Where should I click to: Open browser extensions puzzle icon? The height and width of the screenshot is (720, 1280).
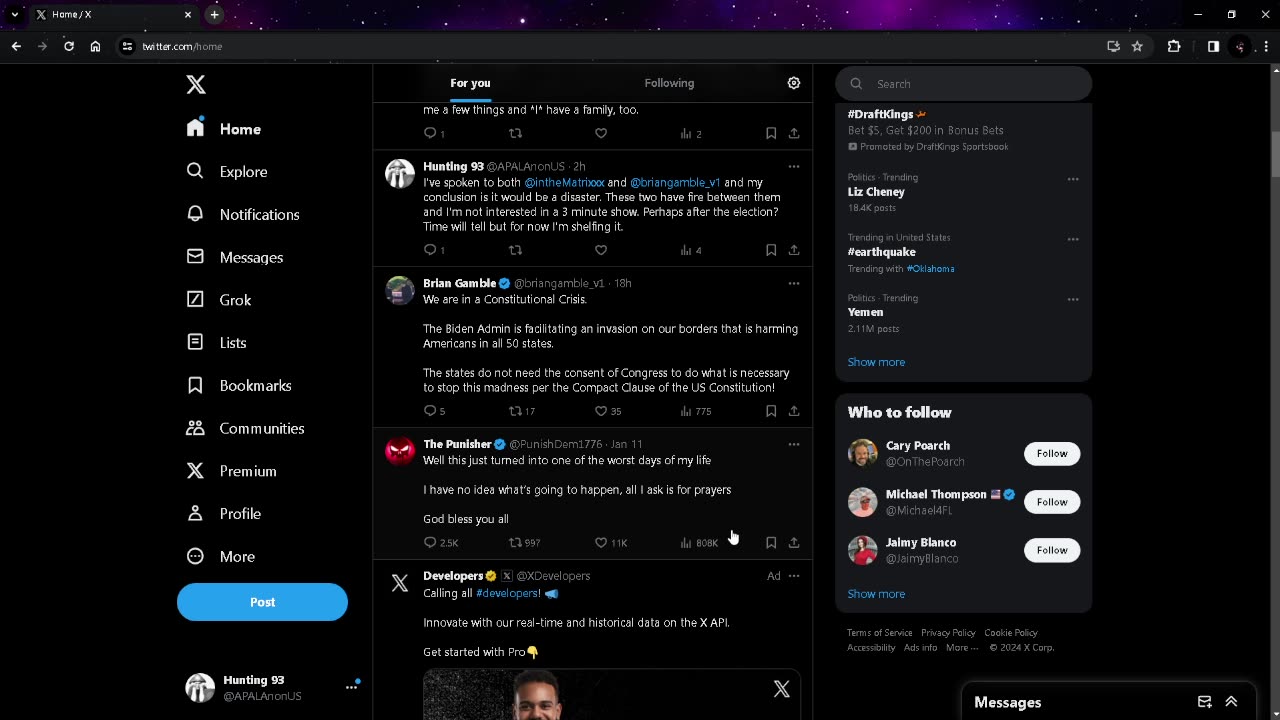[1174, 46]
